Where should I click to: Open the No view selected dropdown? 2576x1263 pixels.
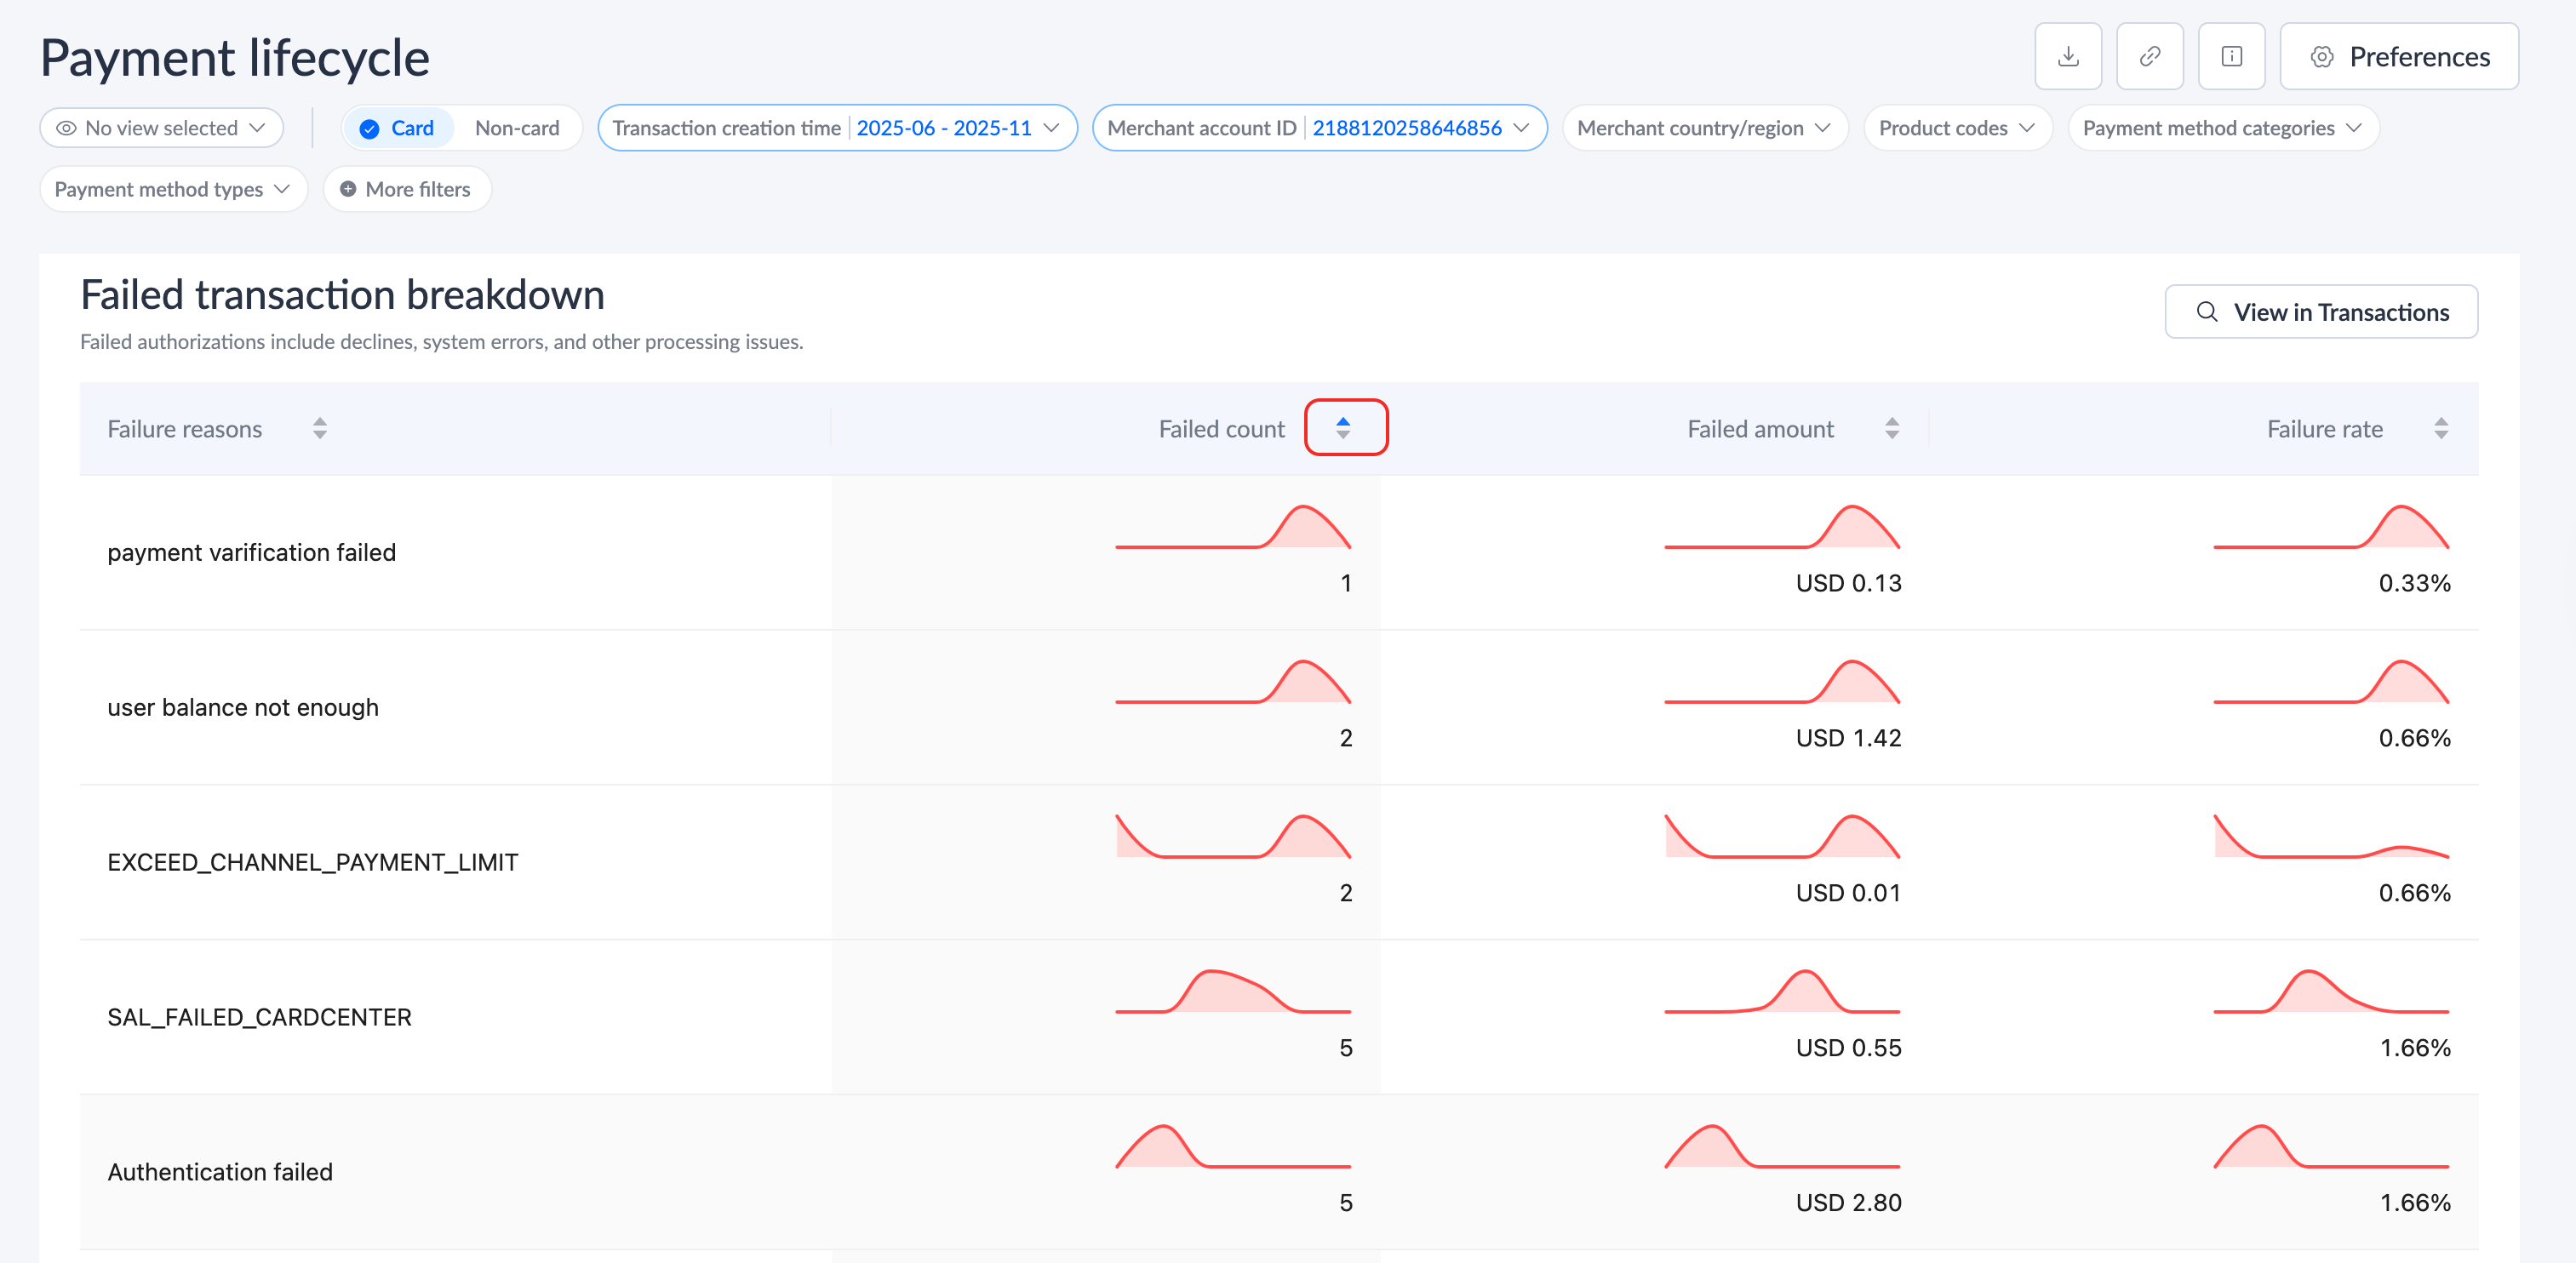(161, 128)
